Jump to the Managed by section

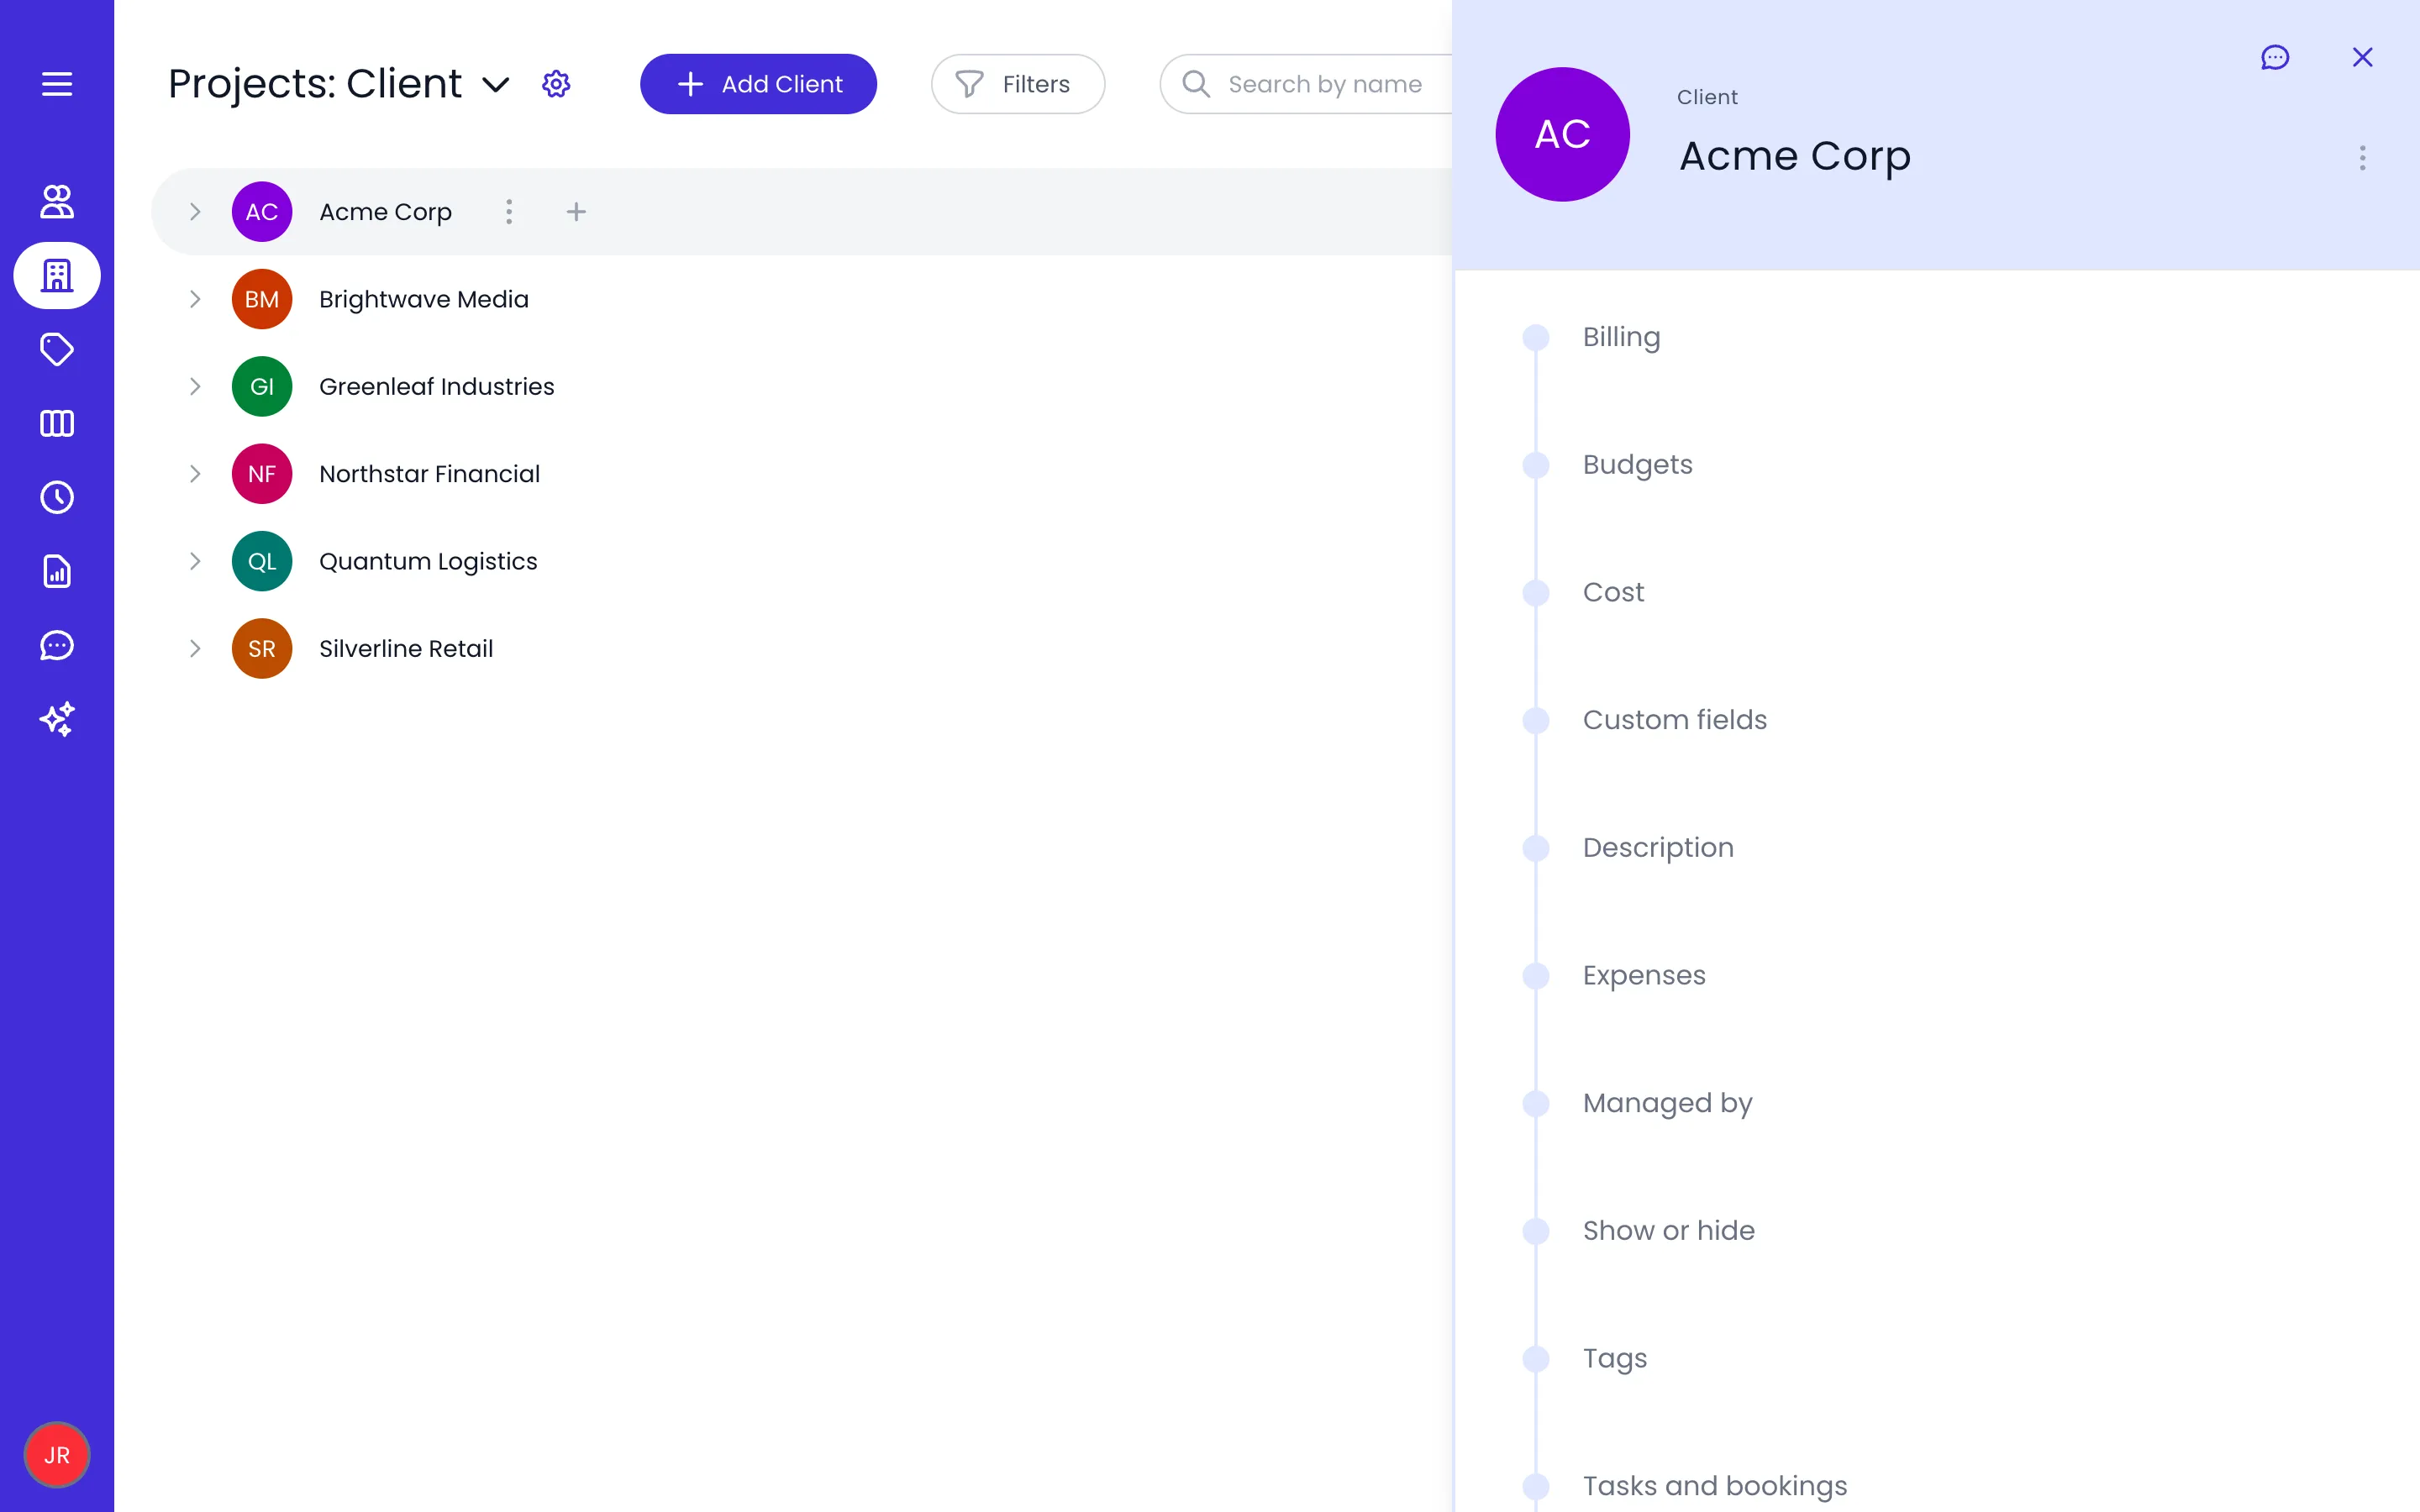(x=1667, y=1103)
